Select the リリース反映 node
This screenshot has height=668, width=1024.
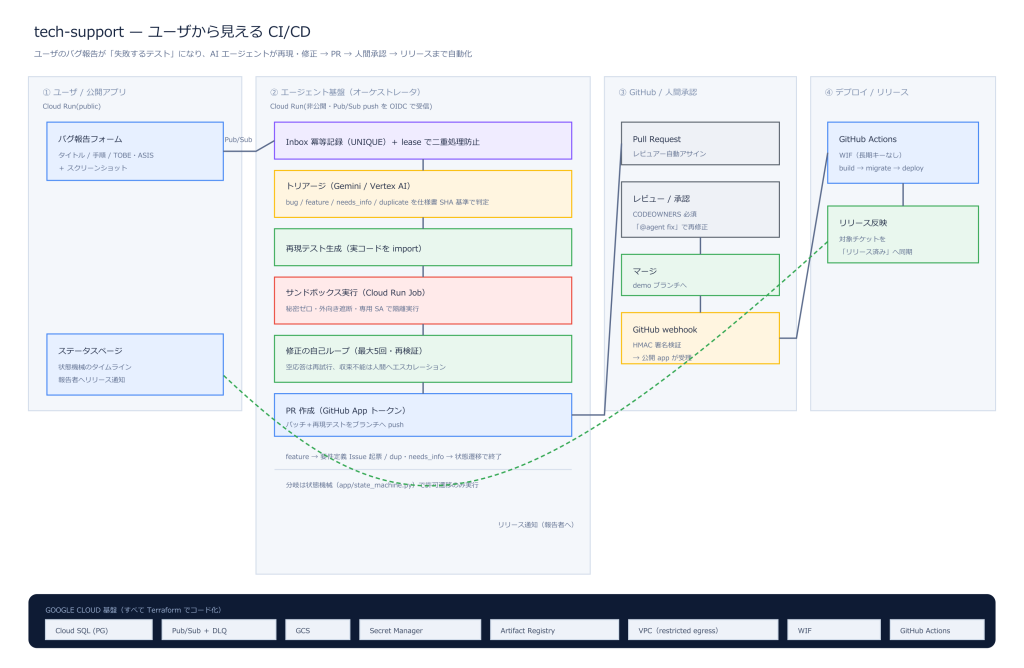click(x=903, y=234)
